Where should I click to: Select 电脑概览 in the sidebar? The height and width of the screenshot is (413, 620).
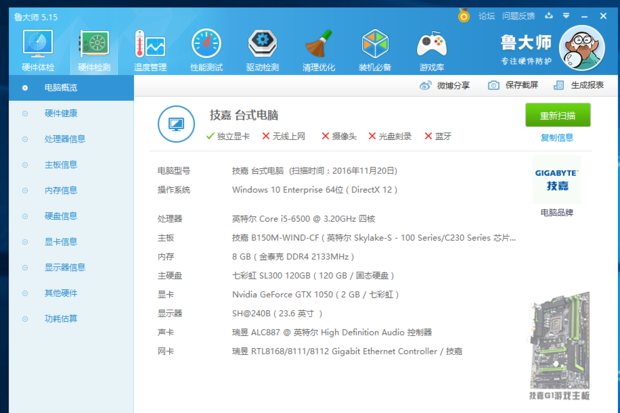coord(71,88)
